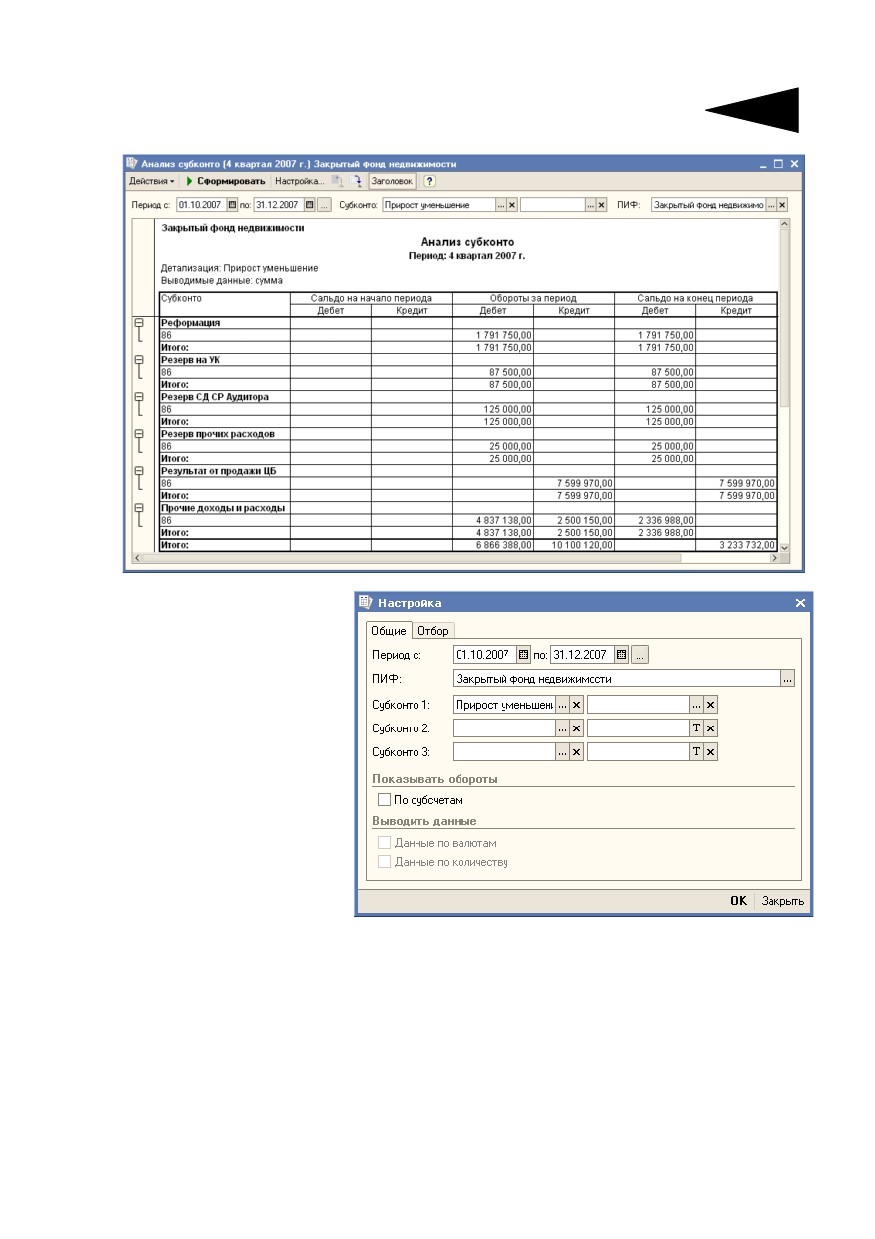Open selector for Субконто Прирост уменьшение in the report
Screen dimensions: 875x1239
[x=501, y=204]
